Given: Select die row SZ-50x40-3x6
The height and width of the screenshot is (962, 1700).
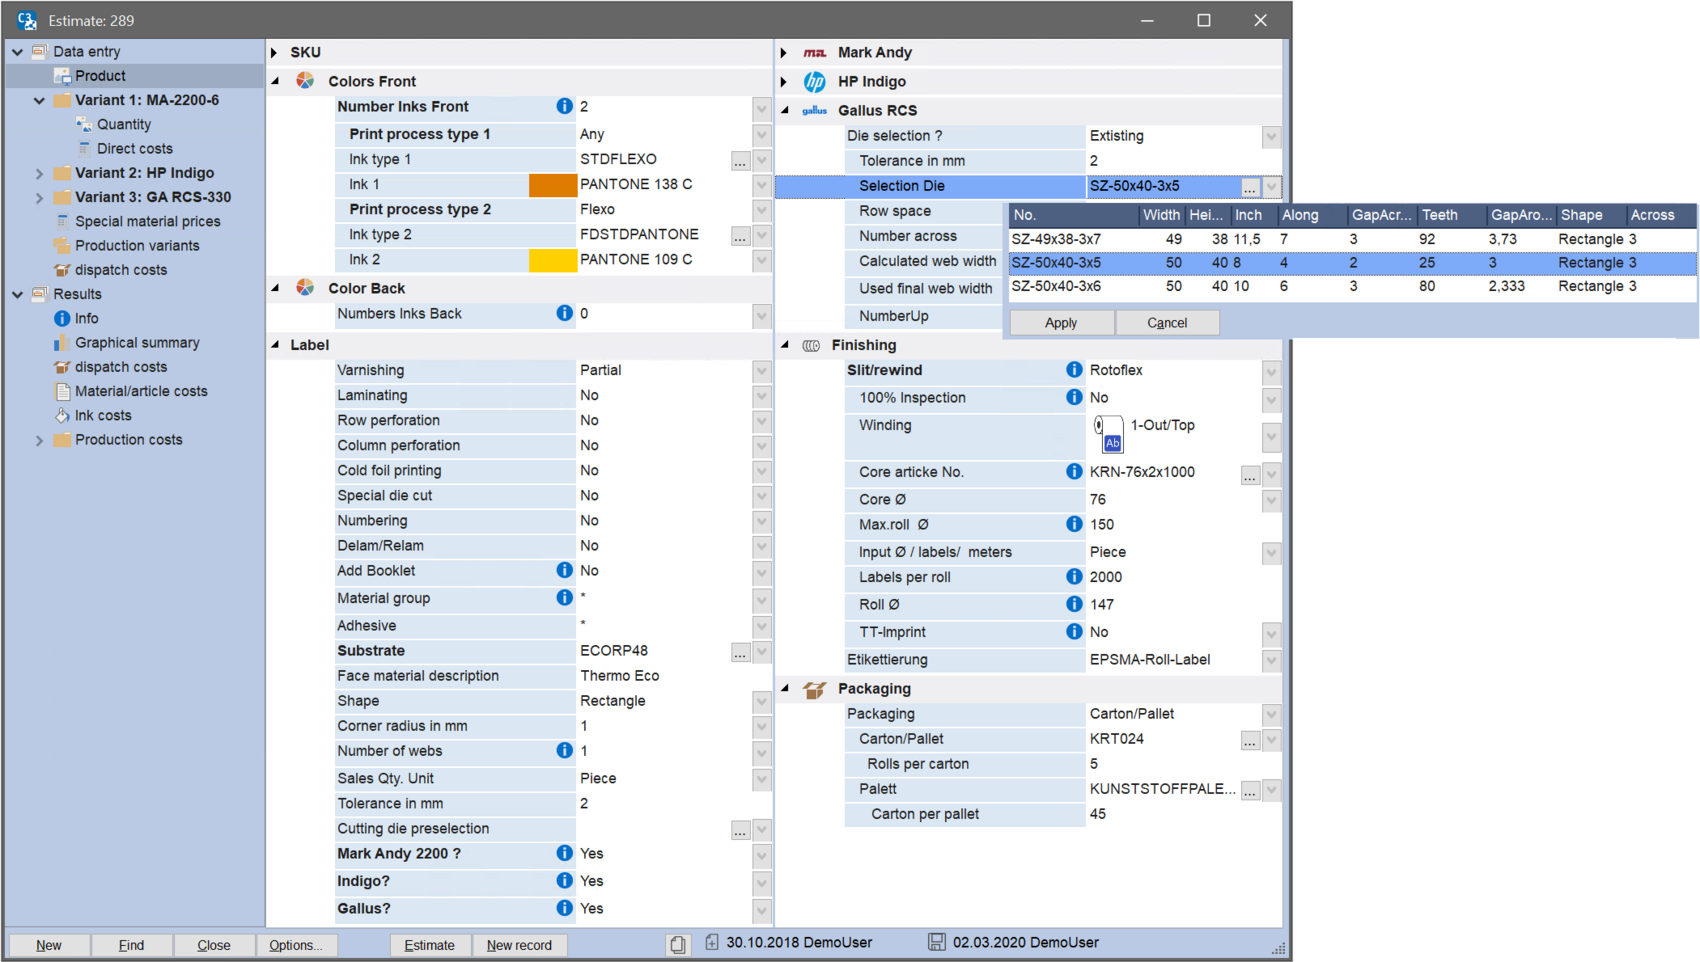Looking at the screenshot, I should coord(1352,286).
